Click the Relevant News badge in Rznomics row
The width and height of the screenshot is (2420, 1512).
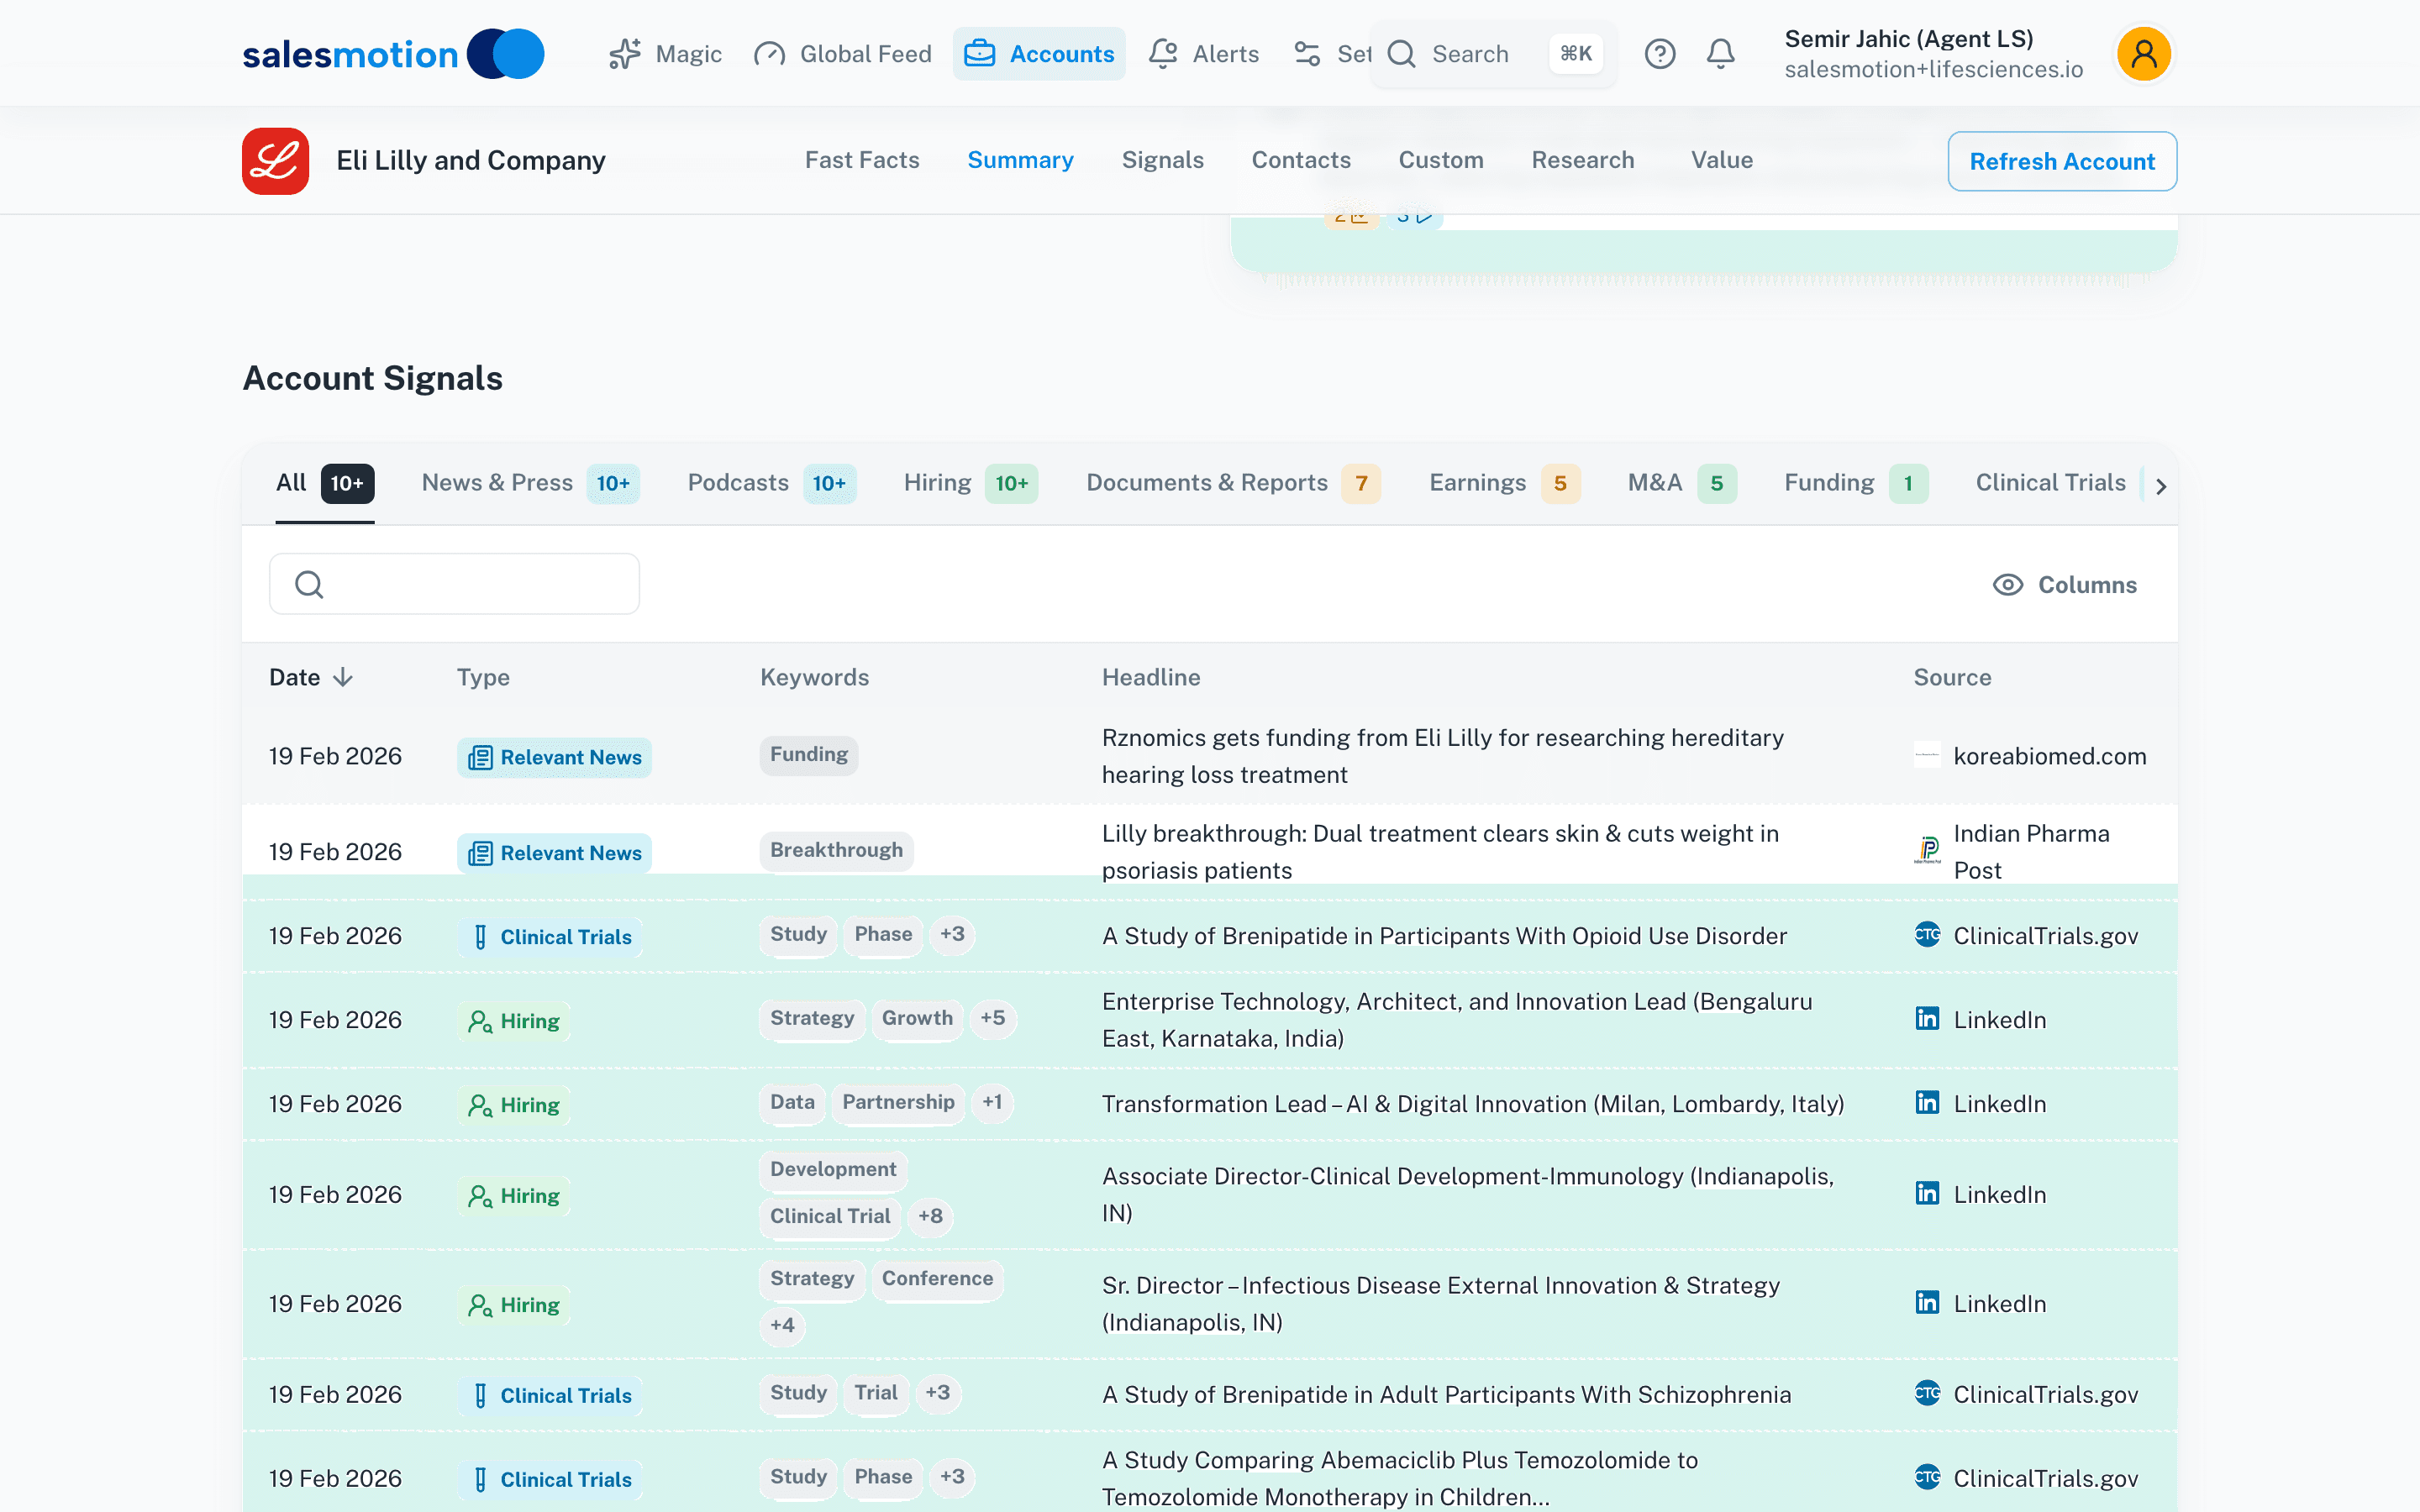point(554,758)
